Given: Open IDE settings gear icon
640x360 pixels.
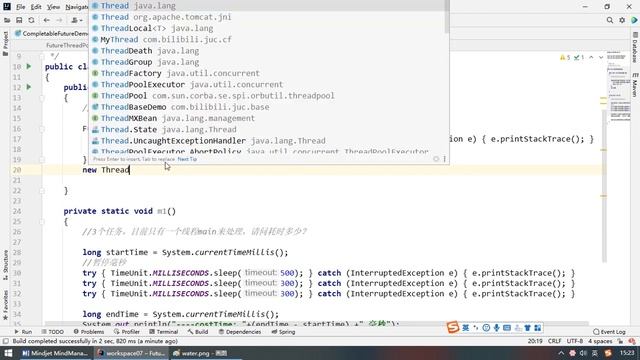Looking at the screenshot, I should coord(622,20).
